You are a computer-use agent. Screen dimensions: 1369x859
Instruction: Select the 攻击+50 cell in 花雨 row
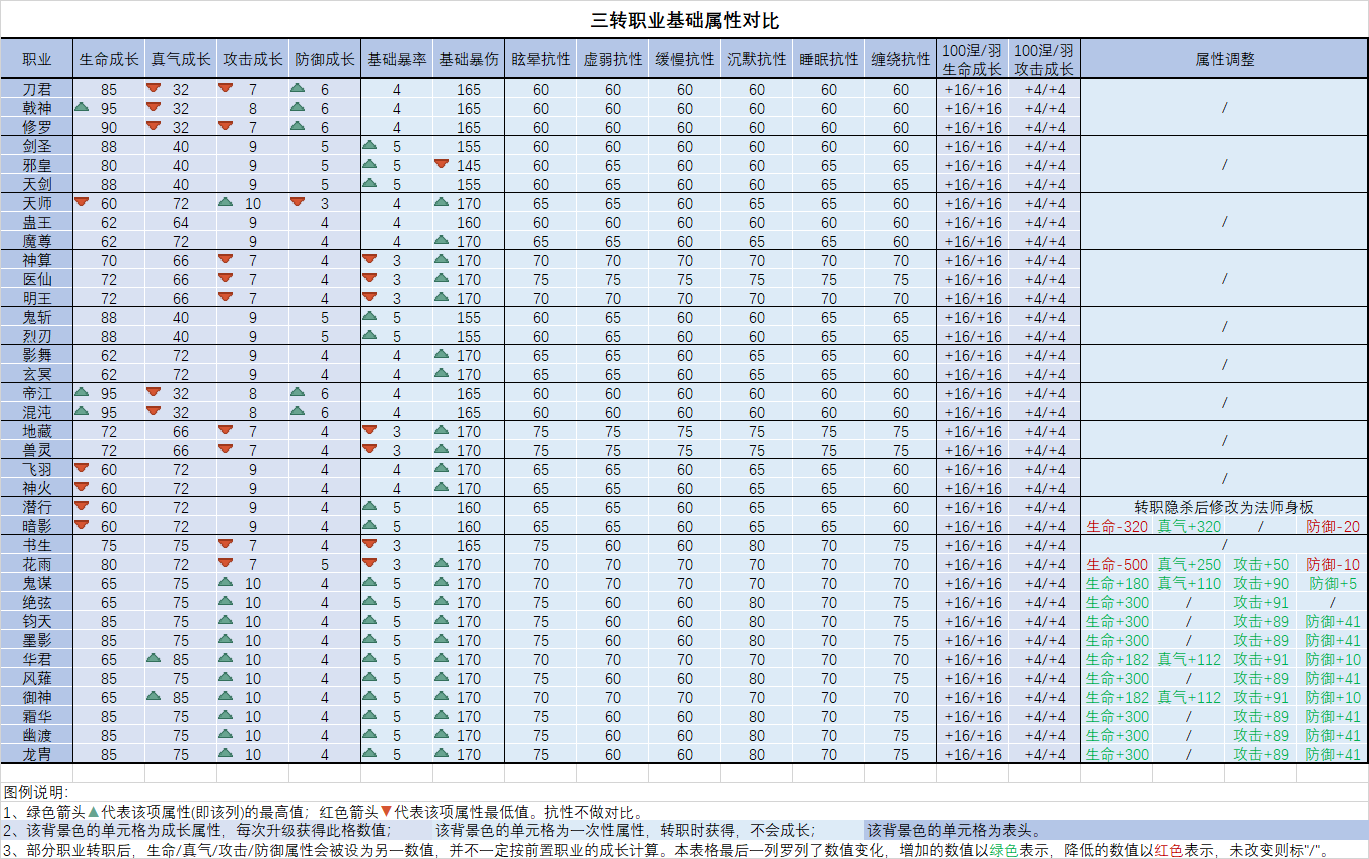point(1261,564)
